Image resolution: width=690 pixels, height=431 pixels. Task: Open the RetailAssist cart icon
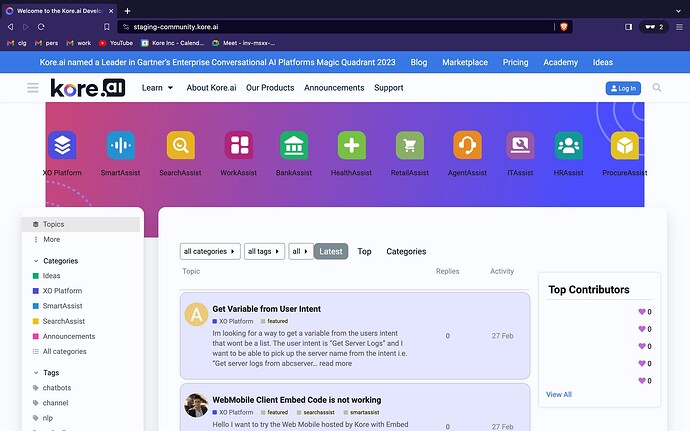410,145
